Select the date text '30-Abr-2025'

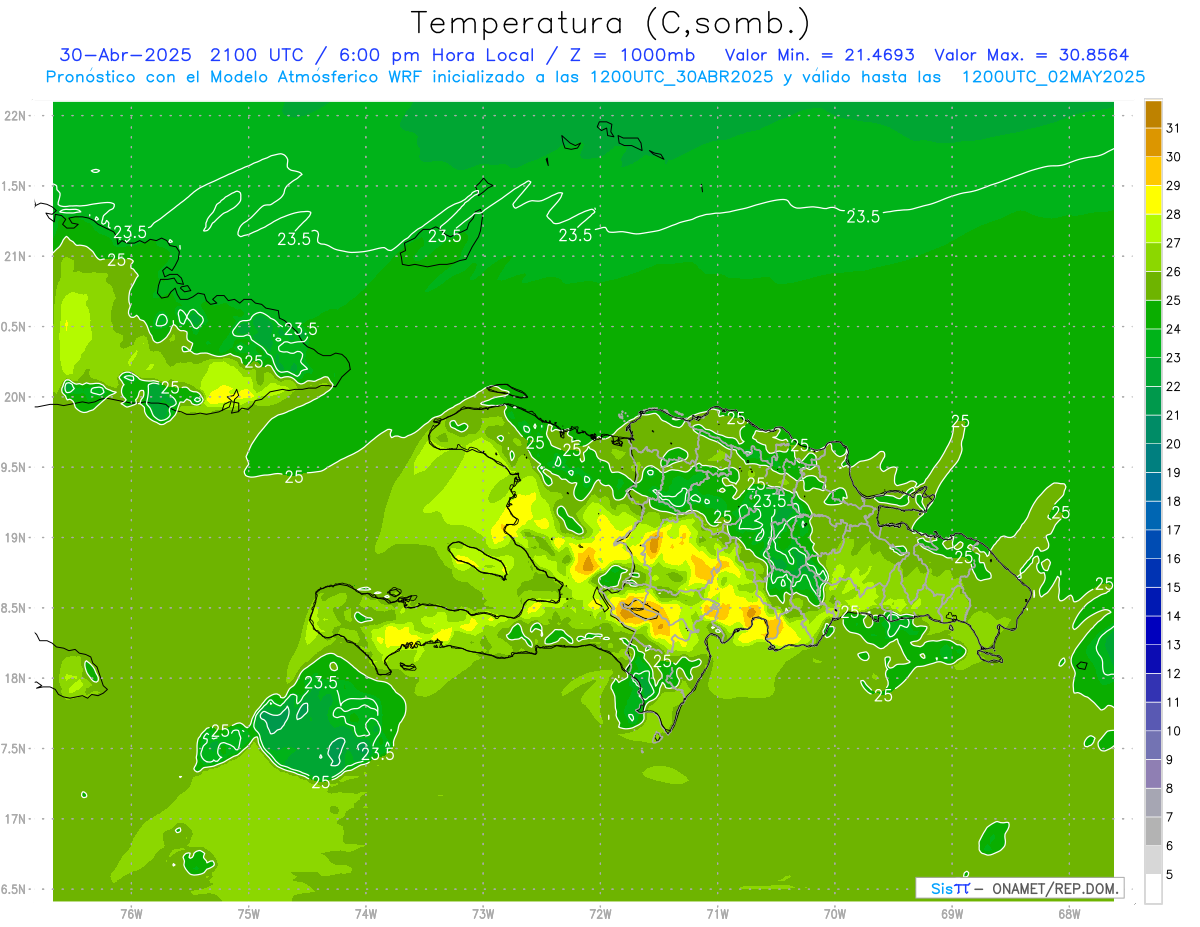[128, 55]
